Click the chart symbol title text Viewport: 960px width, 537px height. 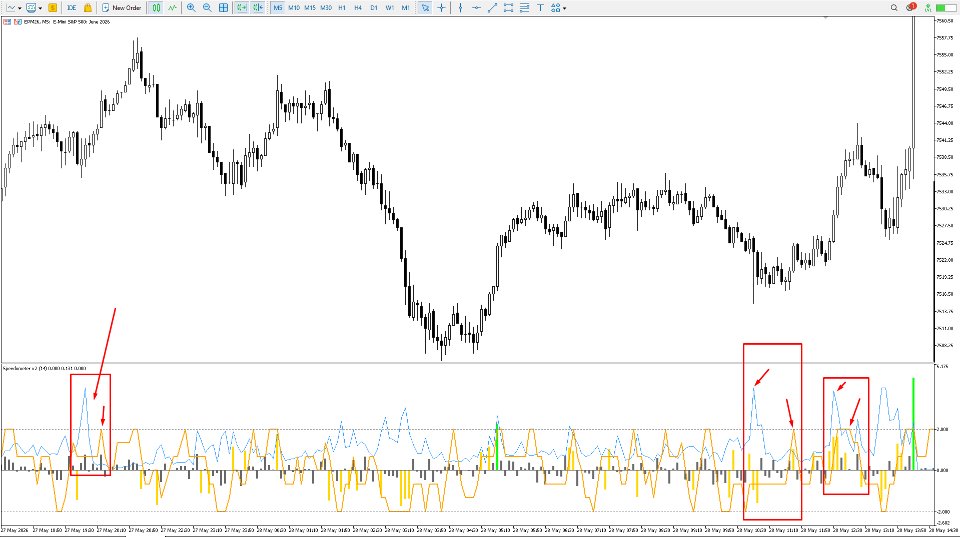(67, 22)
